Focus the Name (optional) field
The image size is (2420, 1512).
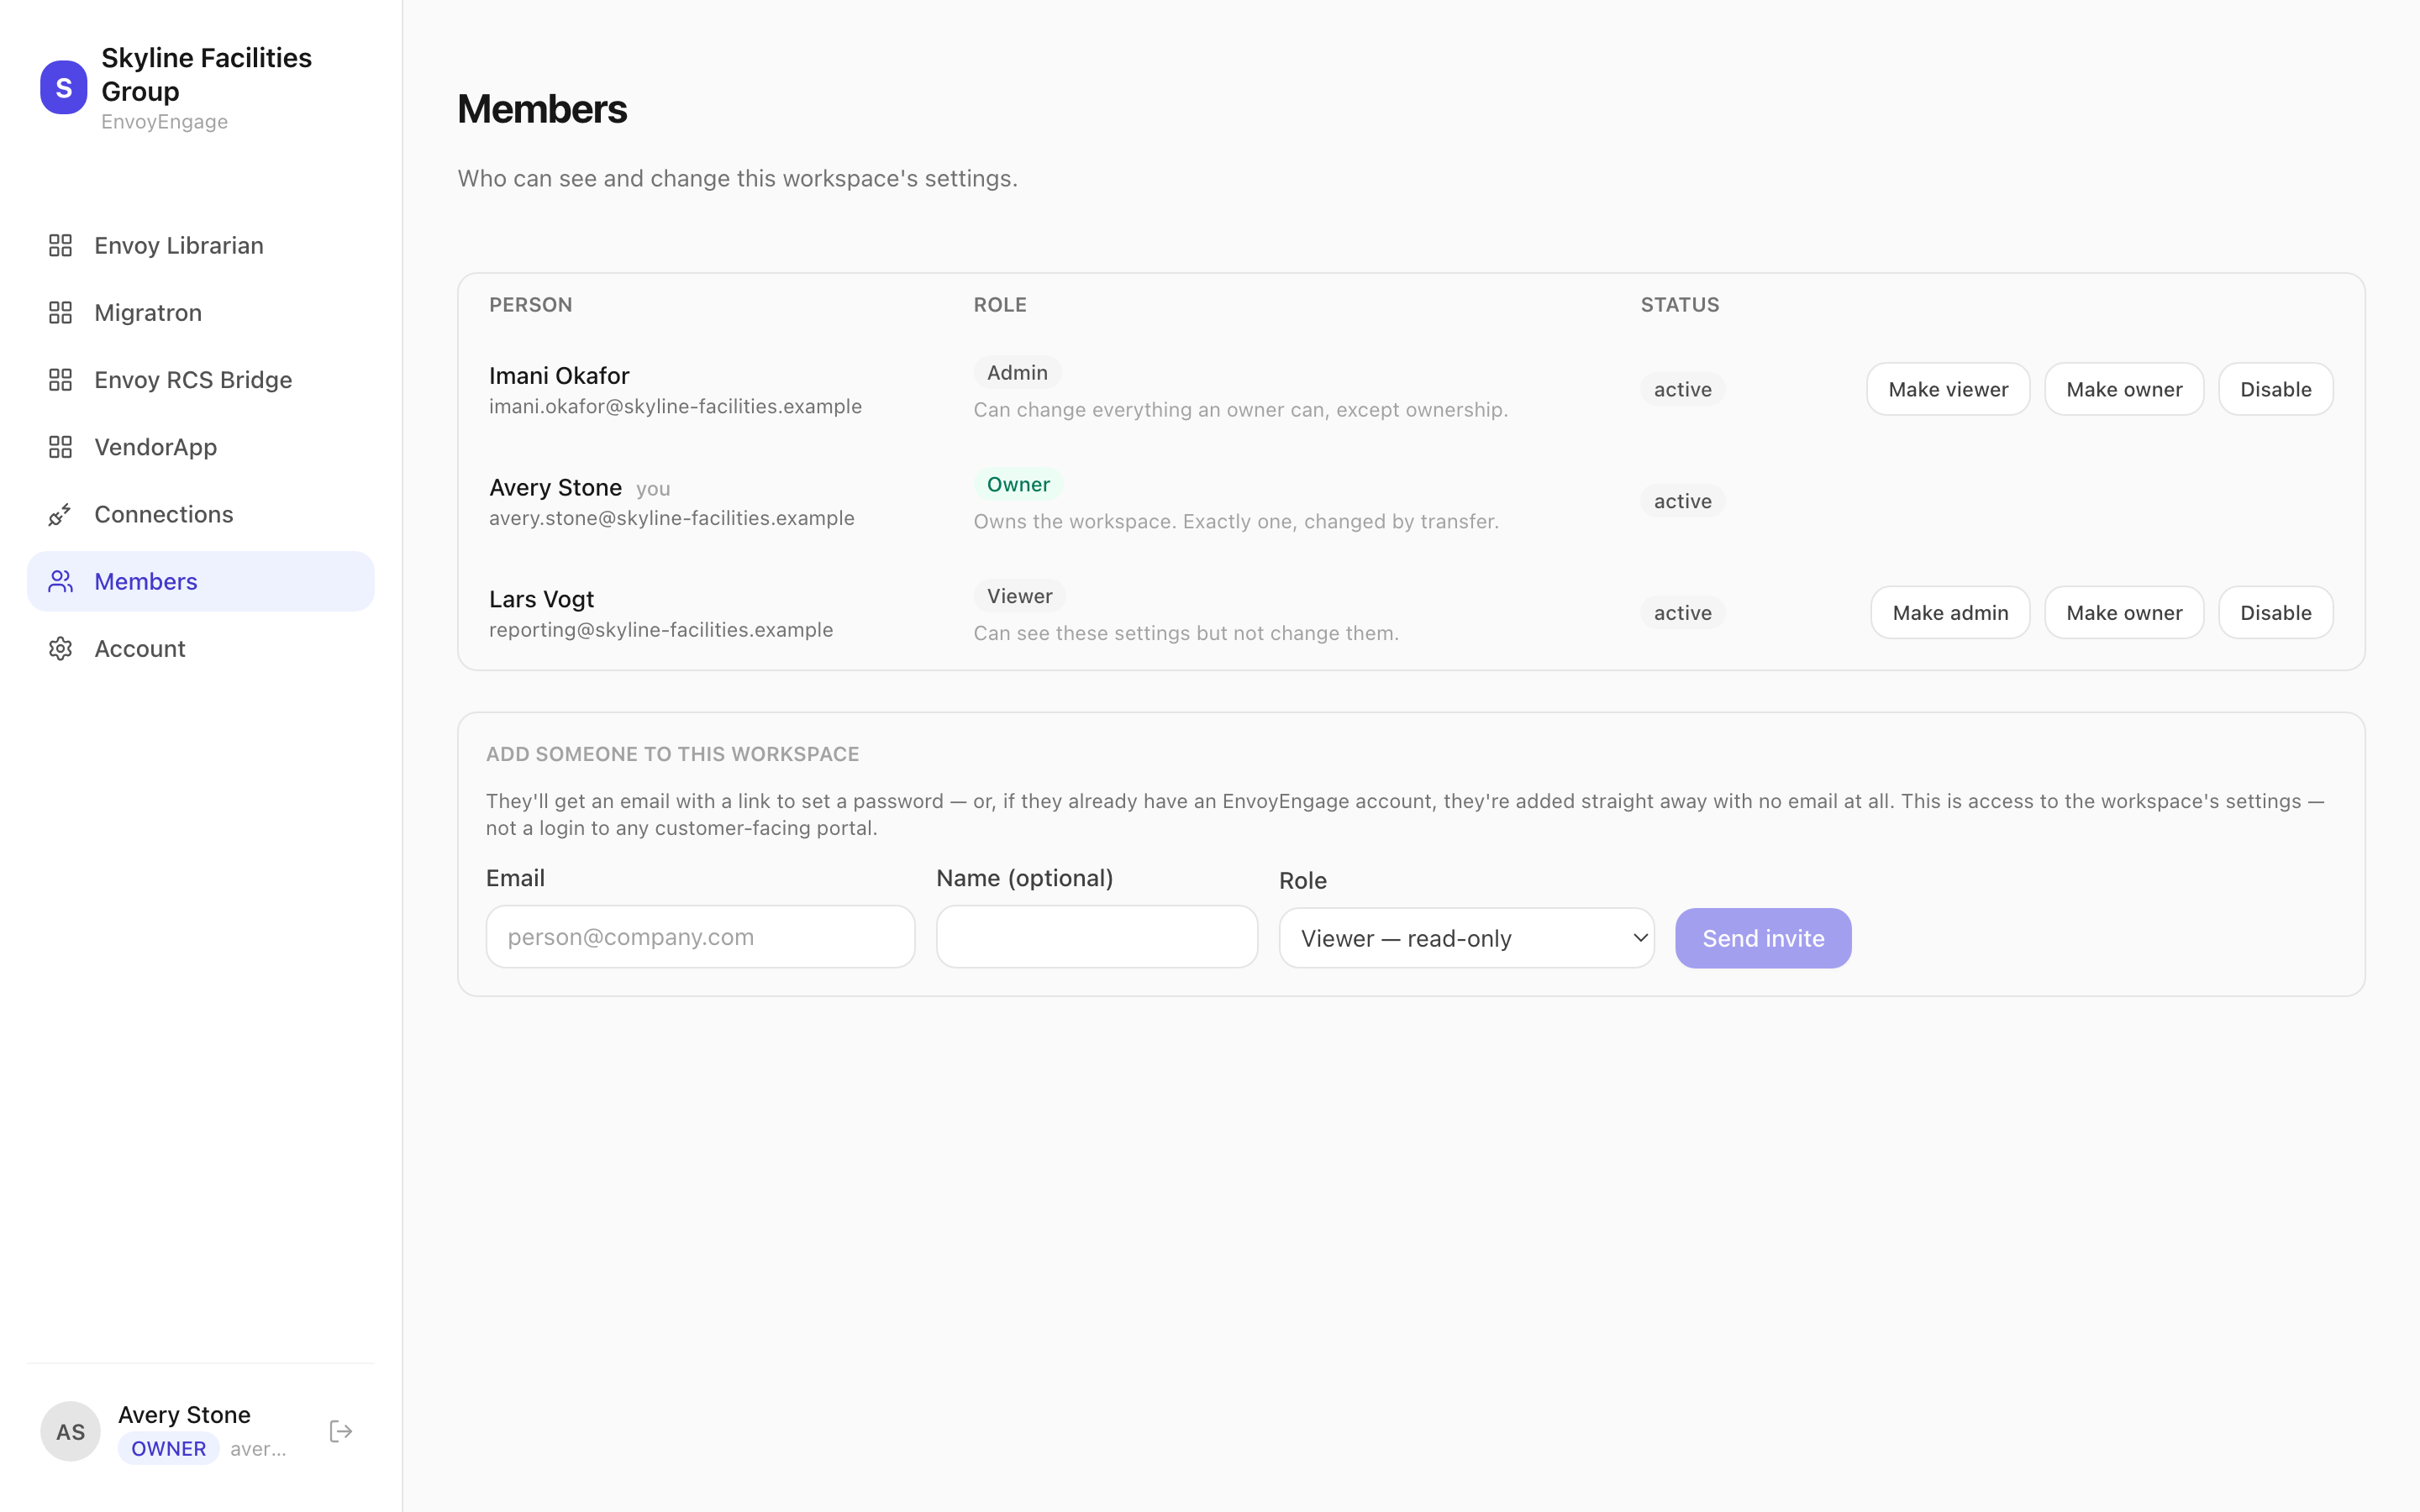click(x=1097, y=937)
